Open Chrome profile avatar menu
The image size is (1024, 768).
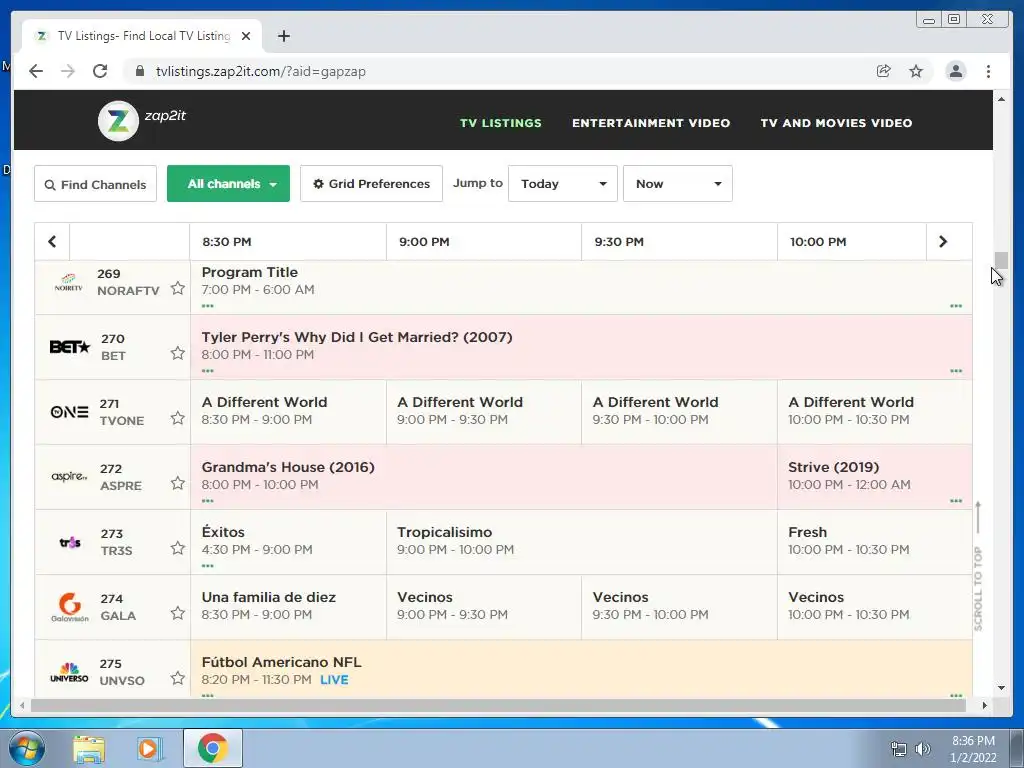coord(955,71)
